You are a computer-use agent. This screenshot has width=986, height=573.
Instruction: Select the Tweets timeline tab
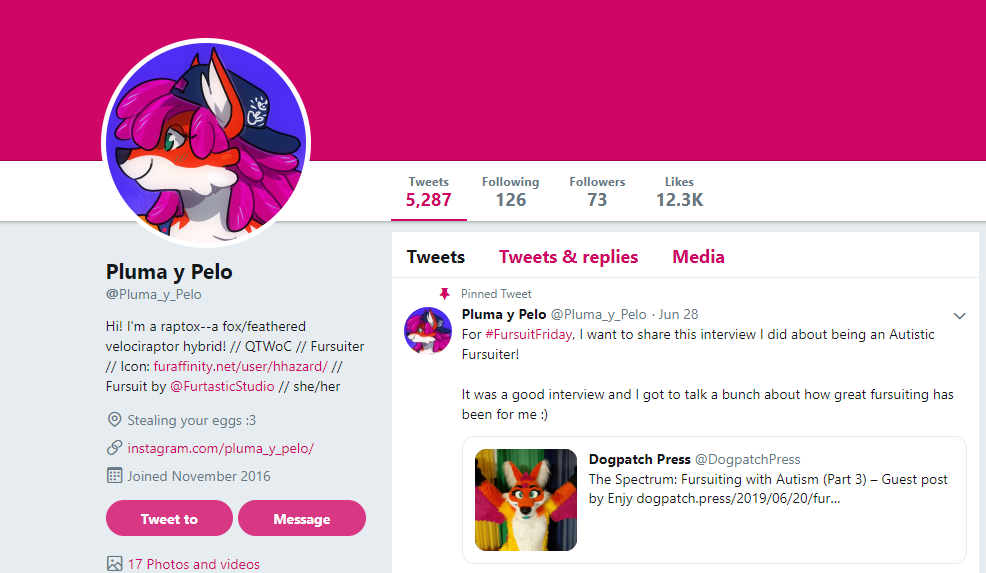pyautogui.click(x=436, y=257)
